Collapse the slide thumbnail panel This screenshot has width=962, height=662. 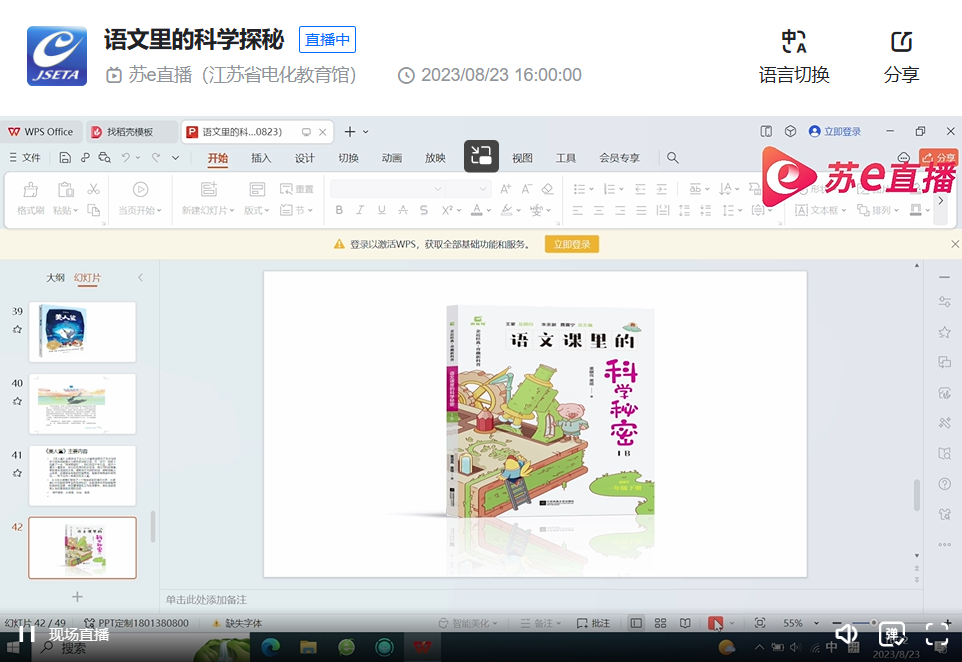[x=140, y=277]
